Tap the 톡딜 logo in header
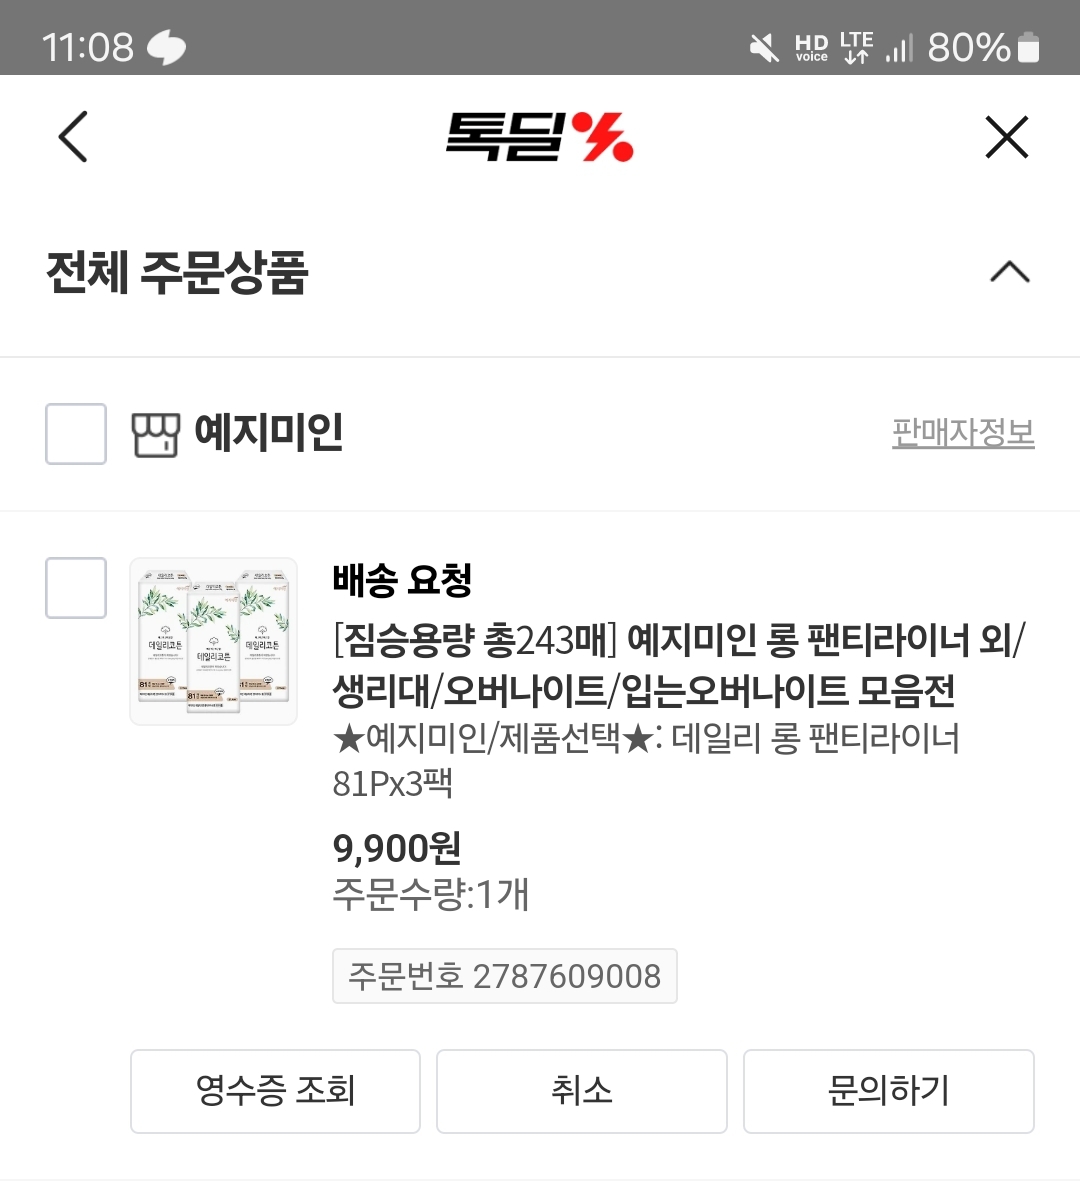 539,137
